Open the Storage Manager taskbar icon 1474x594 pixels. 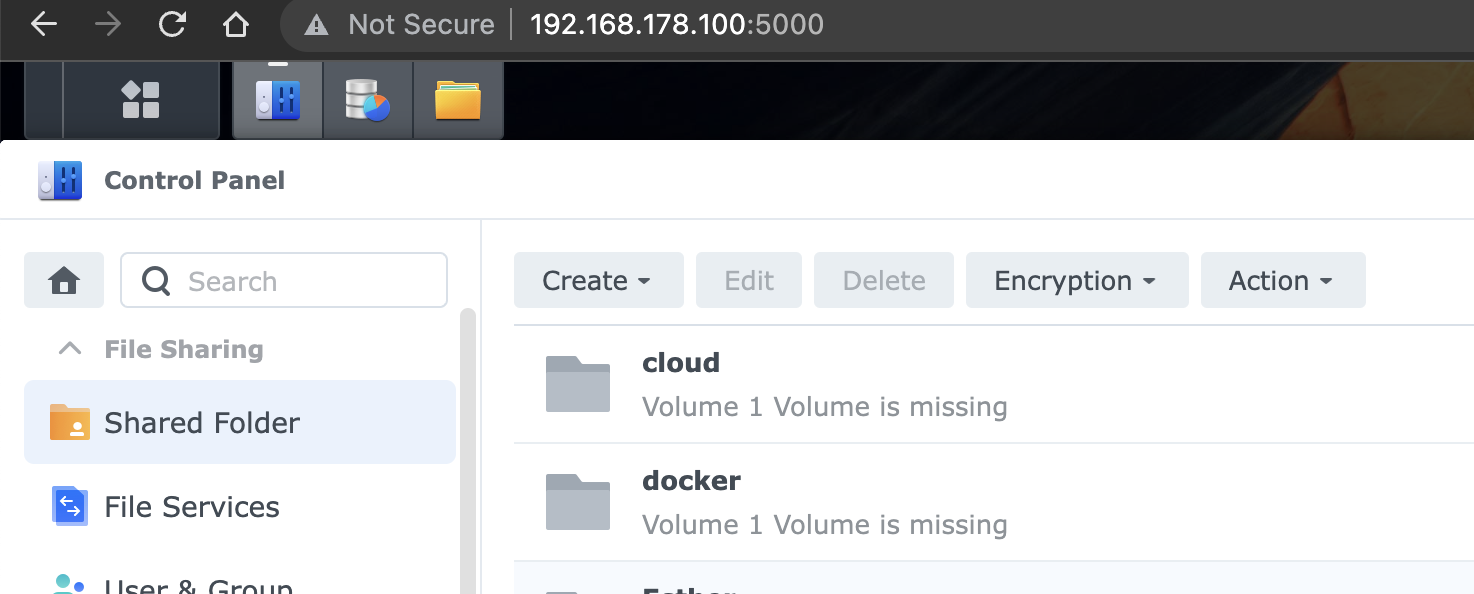pyautogui.click(x=367, y=100)
